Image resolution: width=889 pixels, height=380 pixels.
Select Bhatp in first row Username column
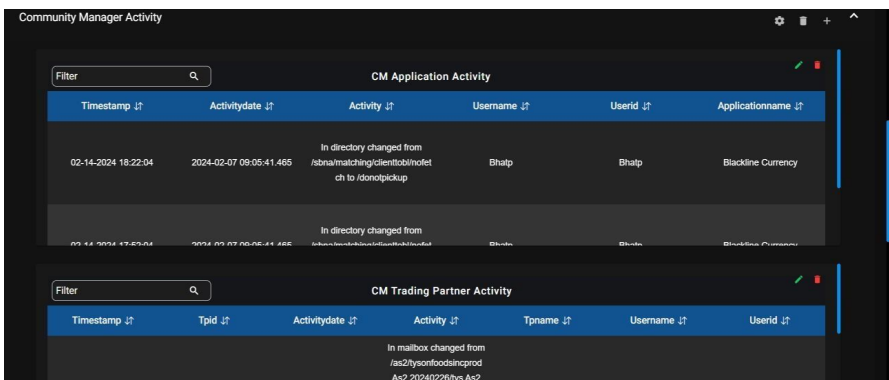click(x=501, y=163)
